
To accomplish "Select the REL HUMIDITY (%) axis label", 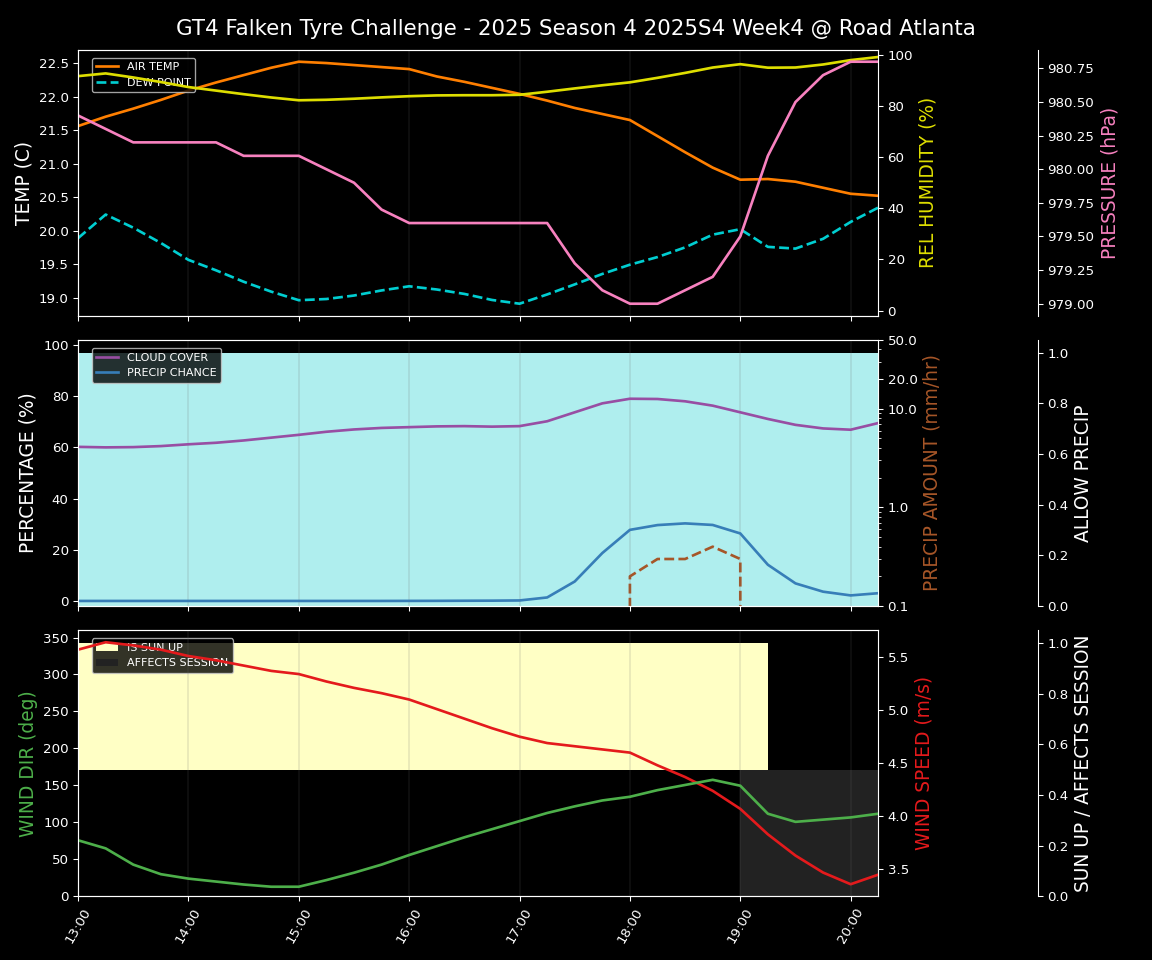I will [927, 183].
